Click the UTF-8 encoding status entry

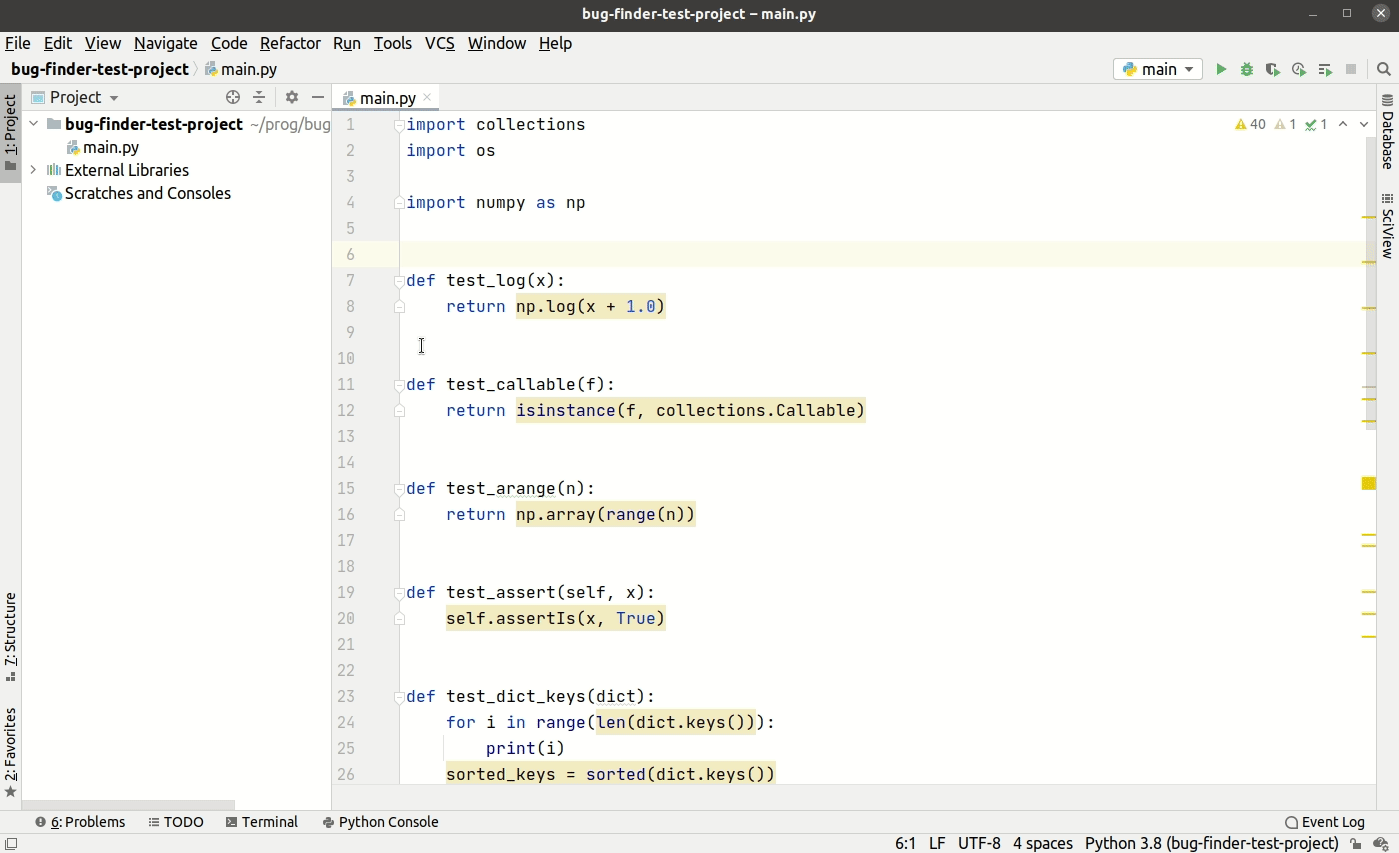click(x=979, y=844)
